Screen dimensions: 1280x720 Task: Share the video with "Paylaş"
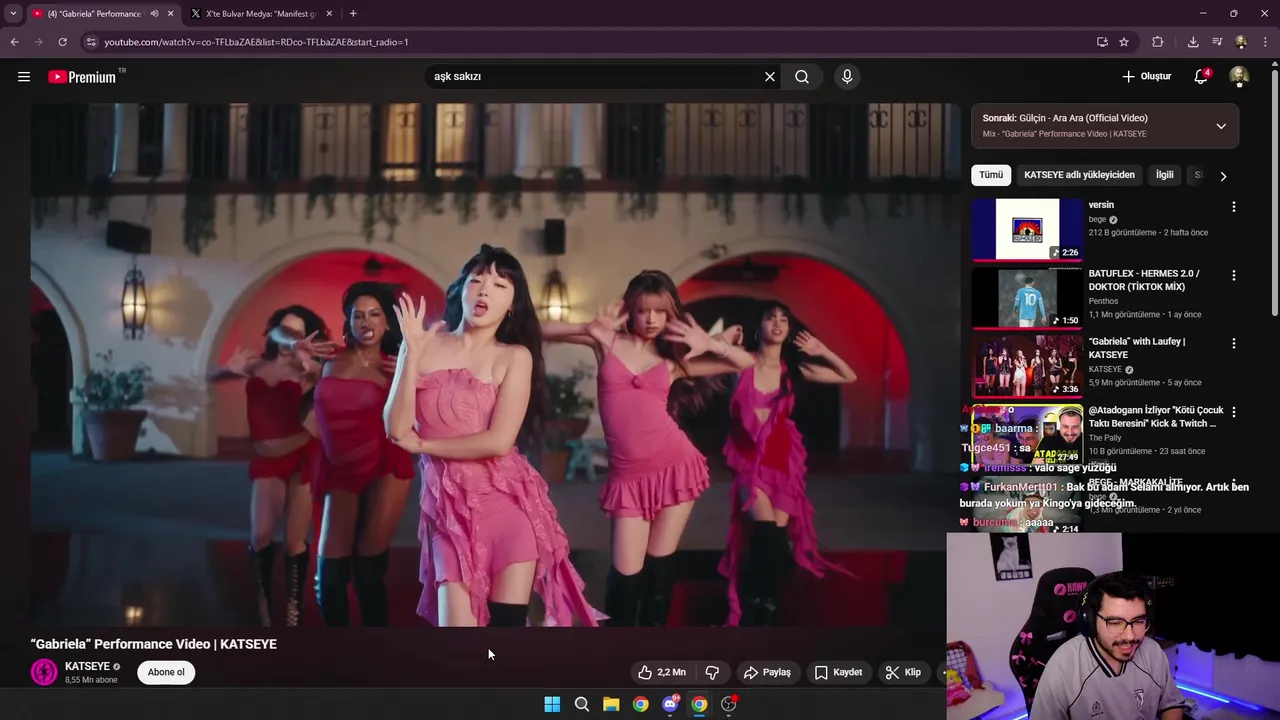767,672
